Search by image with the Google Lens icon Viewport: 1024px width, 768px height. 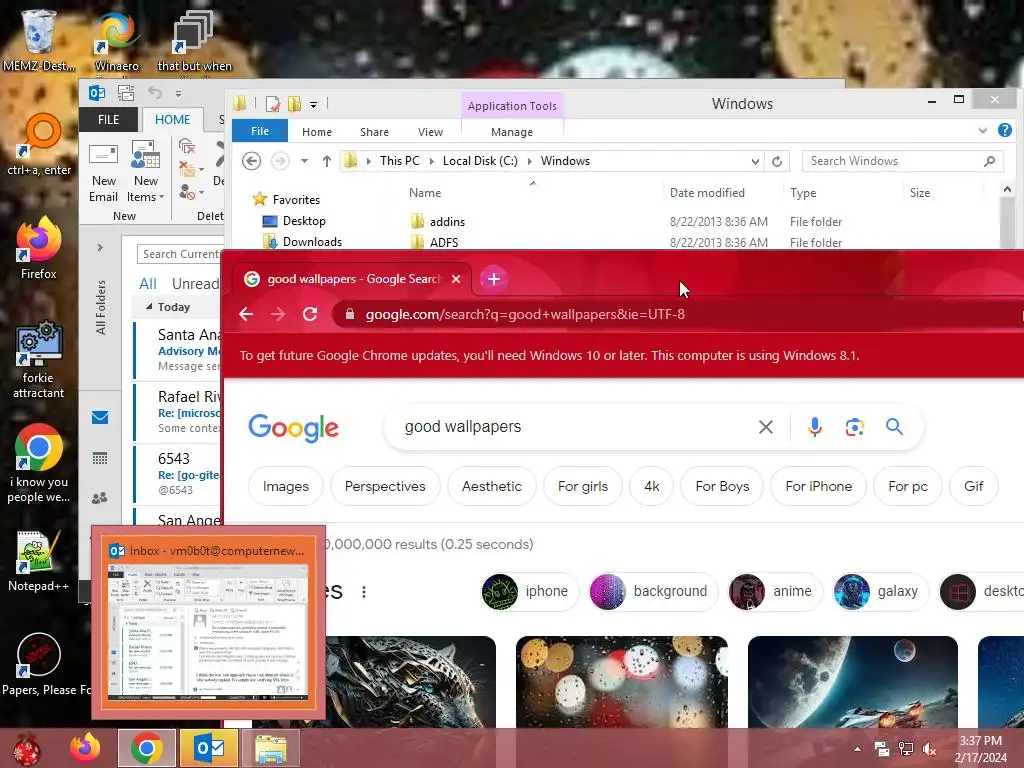pos(854,427)
